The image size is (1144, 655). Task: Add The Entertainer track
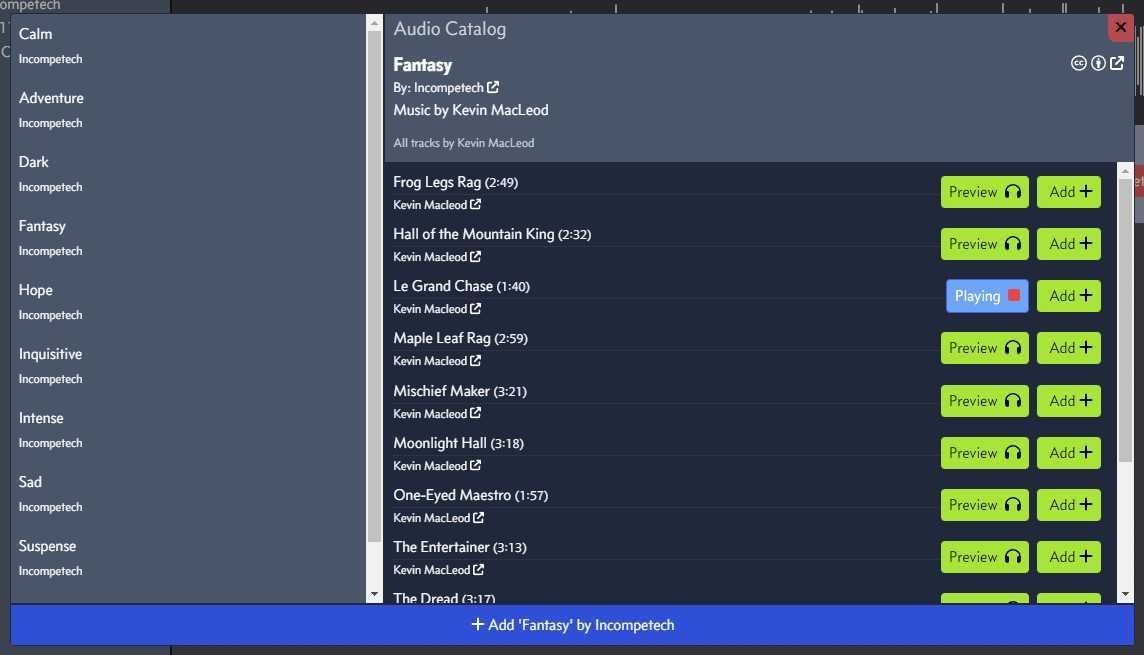(x=1069, y=557)
